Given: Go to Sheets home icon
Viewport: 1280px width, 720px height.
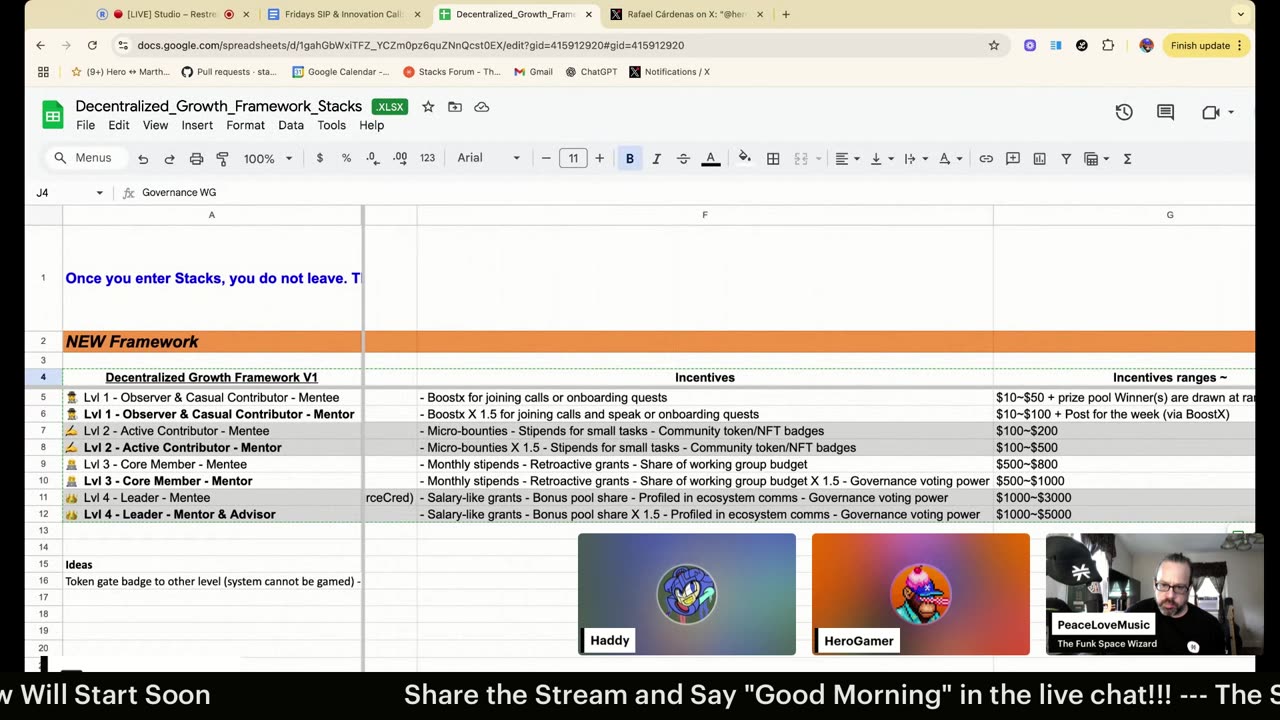Looking at the screenshot, I should click(52, 115).
